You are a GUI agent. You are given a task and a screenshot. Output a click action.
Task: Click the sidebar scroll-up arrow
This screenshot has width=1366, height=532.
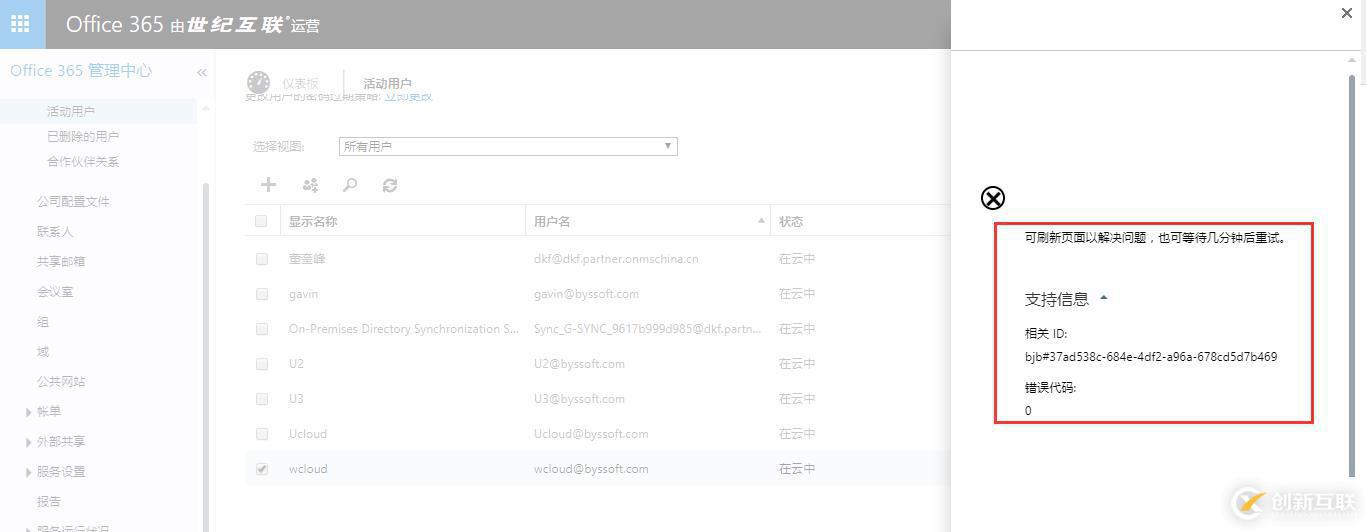coord(206,108)
